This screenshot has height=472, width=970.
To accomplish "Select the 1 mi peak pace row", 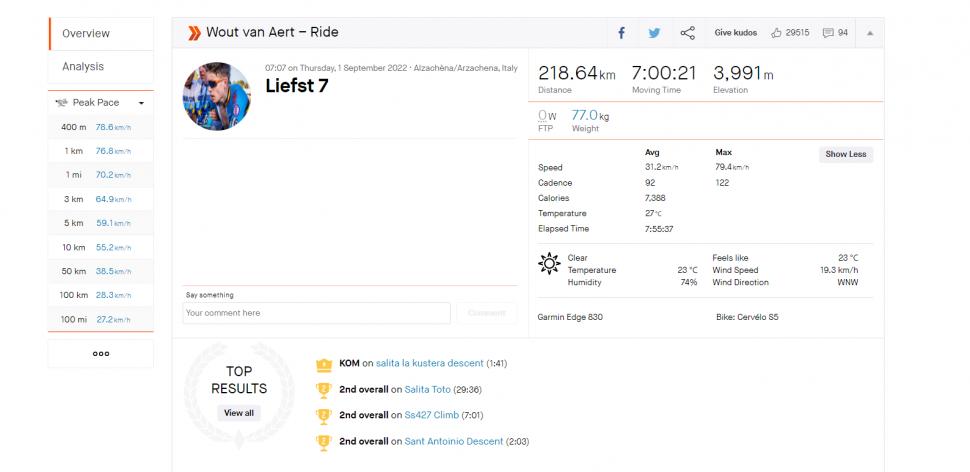I will pyautogui.click(x=101, y=175).
